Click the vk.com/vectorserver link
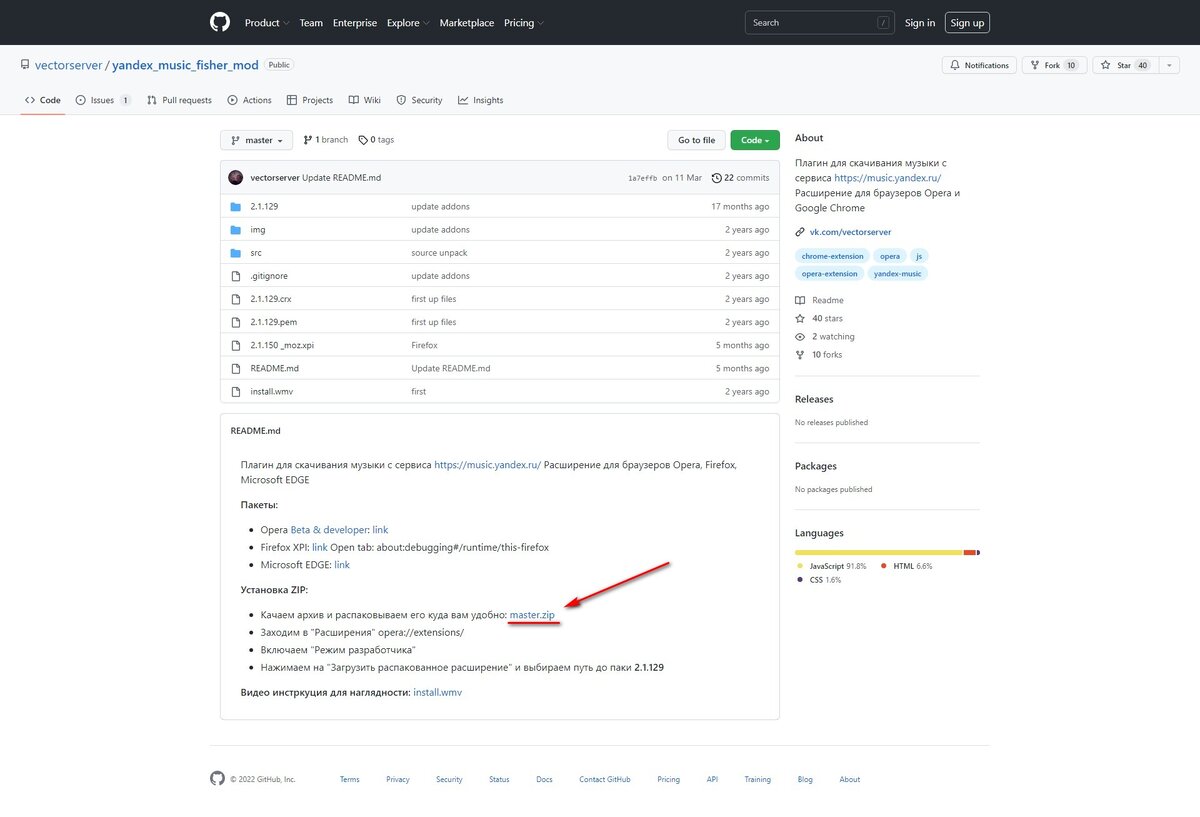1200x817 pixels. click(x=850, y=232)
